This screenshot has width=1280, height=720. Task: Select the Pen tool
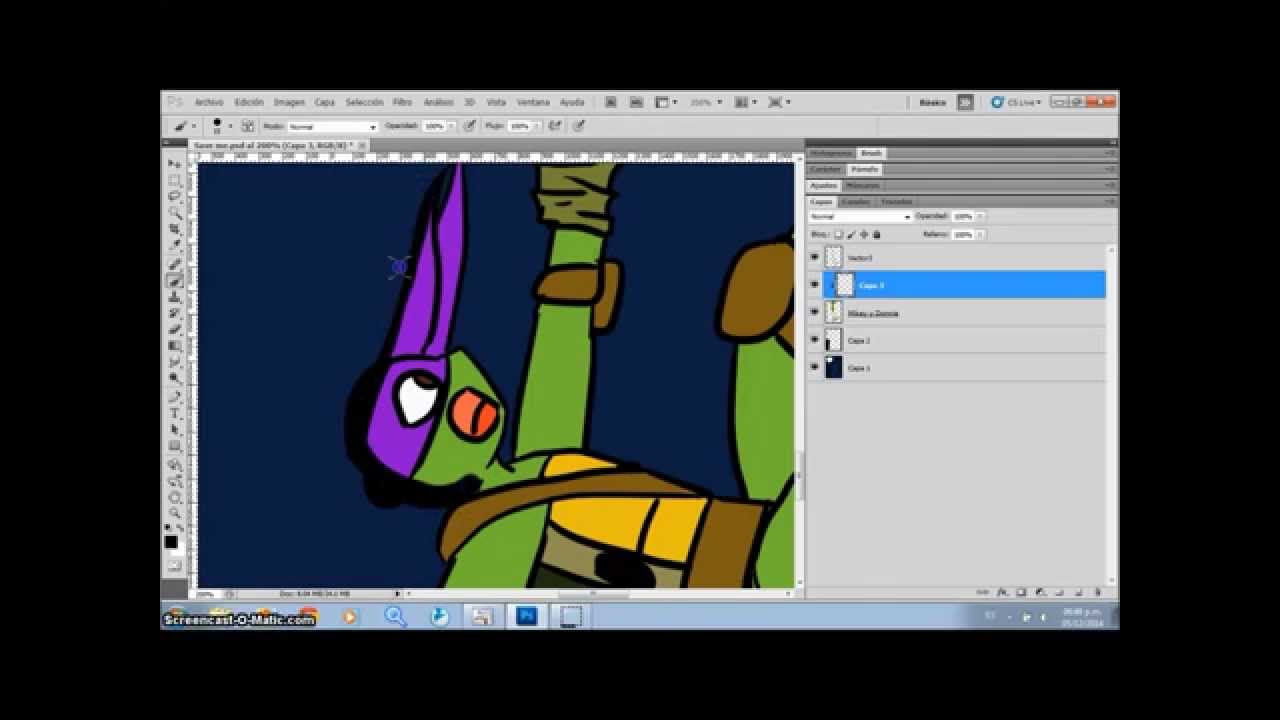[175, 397]
